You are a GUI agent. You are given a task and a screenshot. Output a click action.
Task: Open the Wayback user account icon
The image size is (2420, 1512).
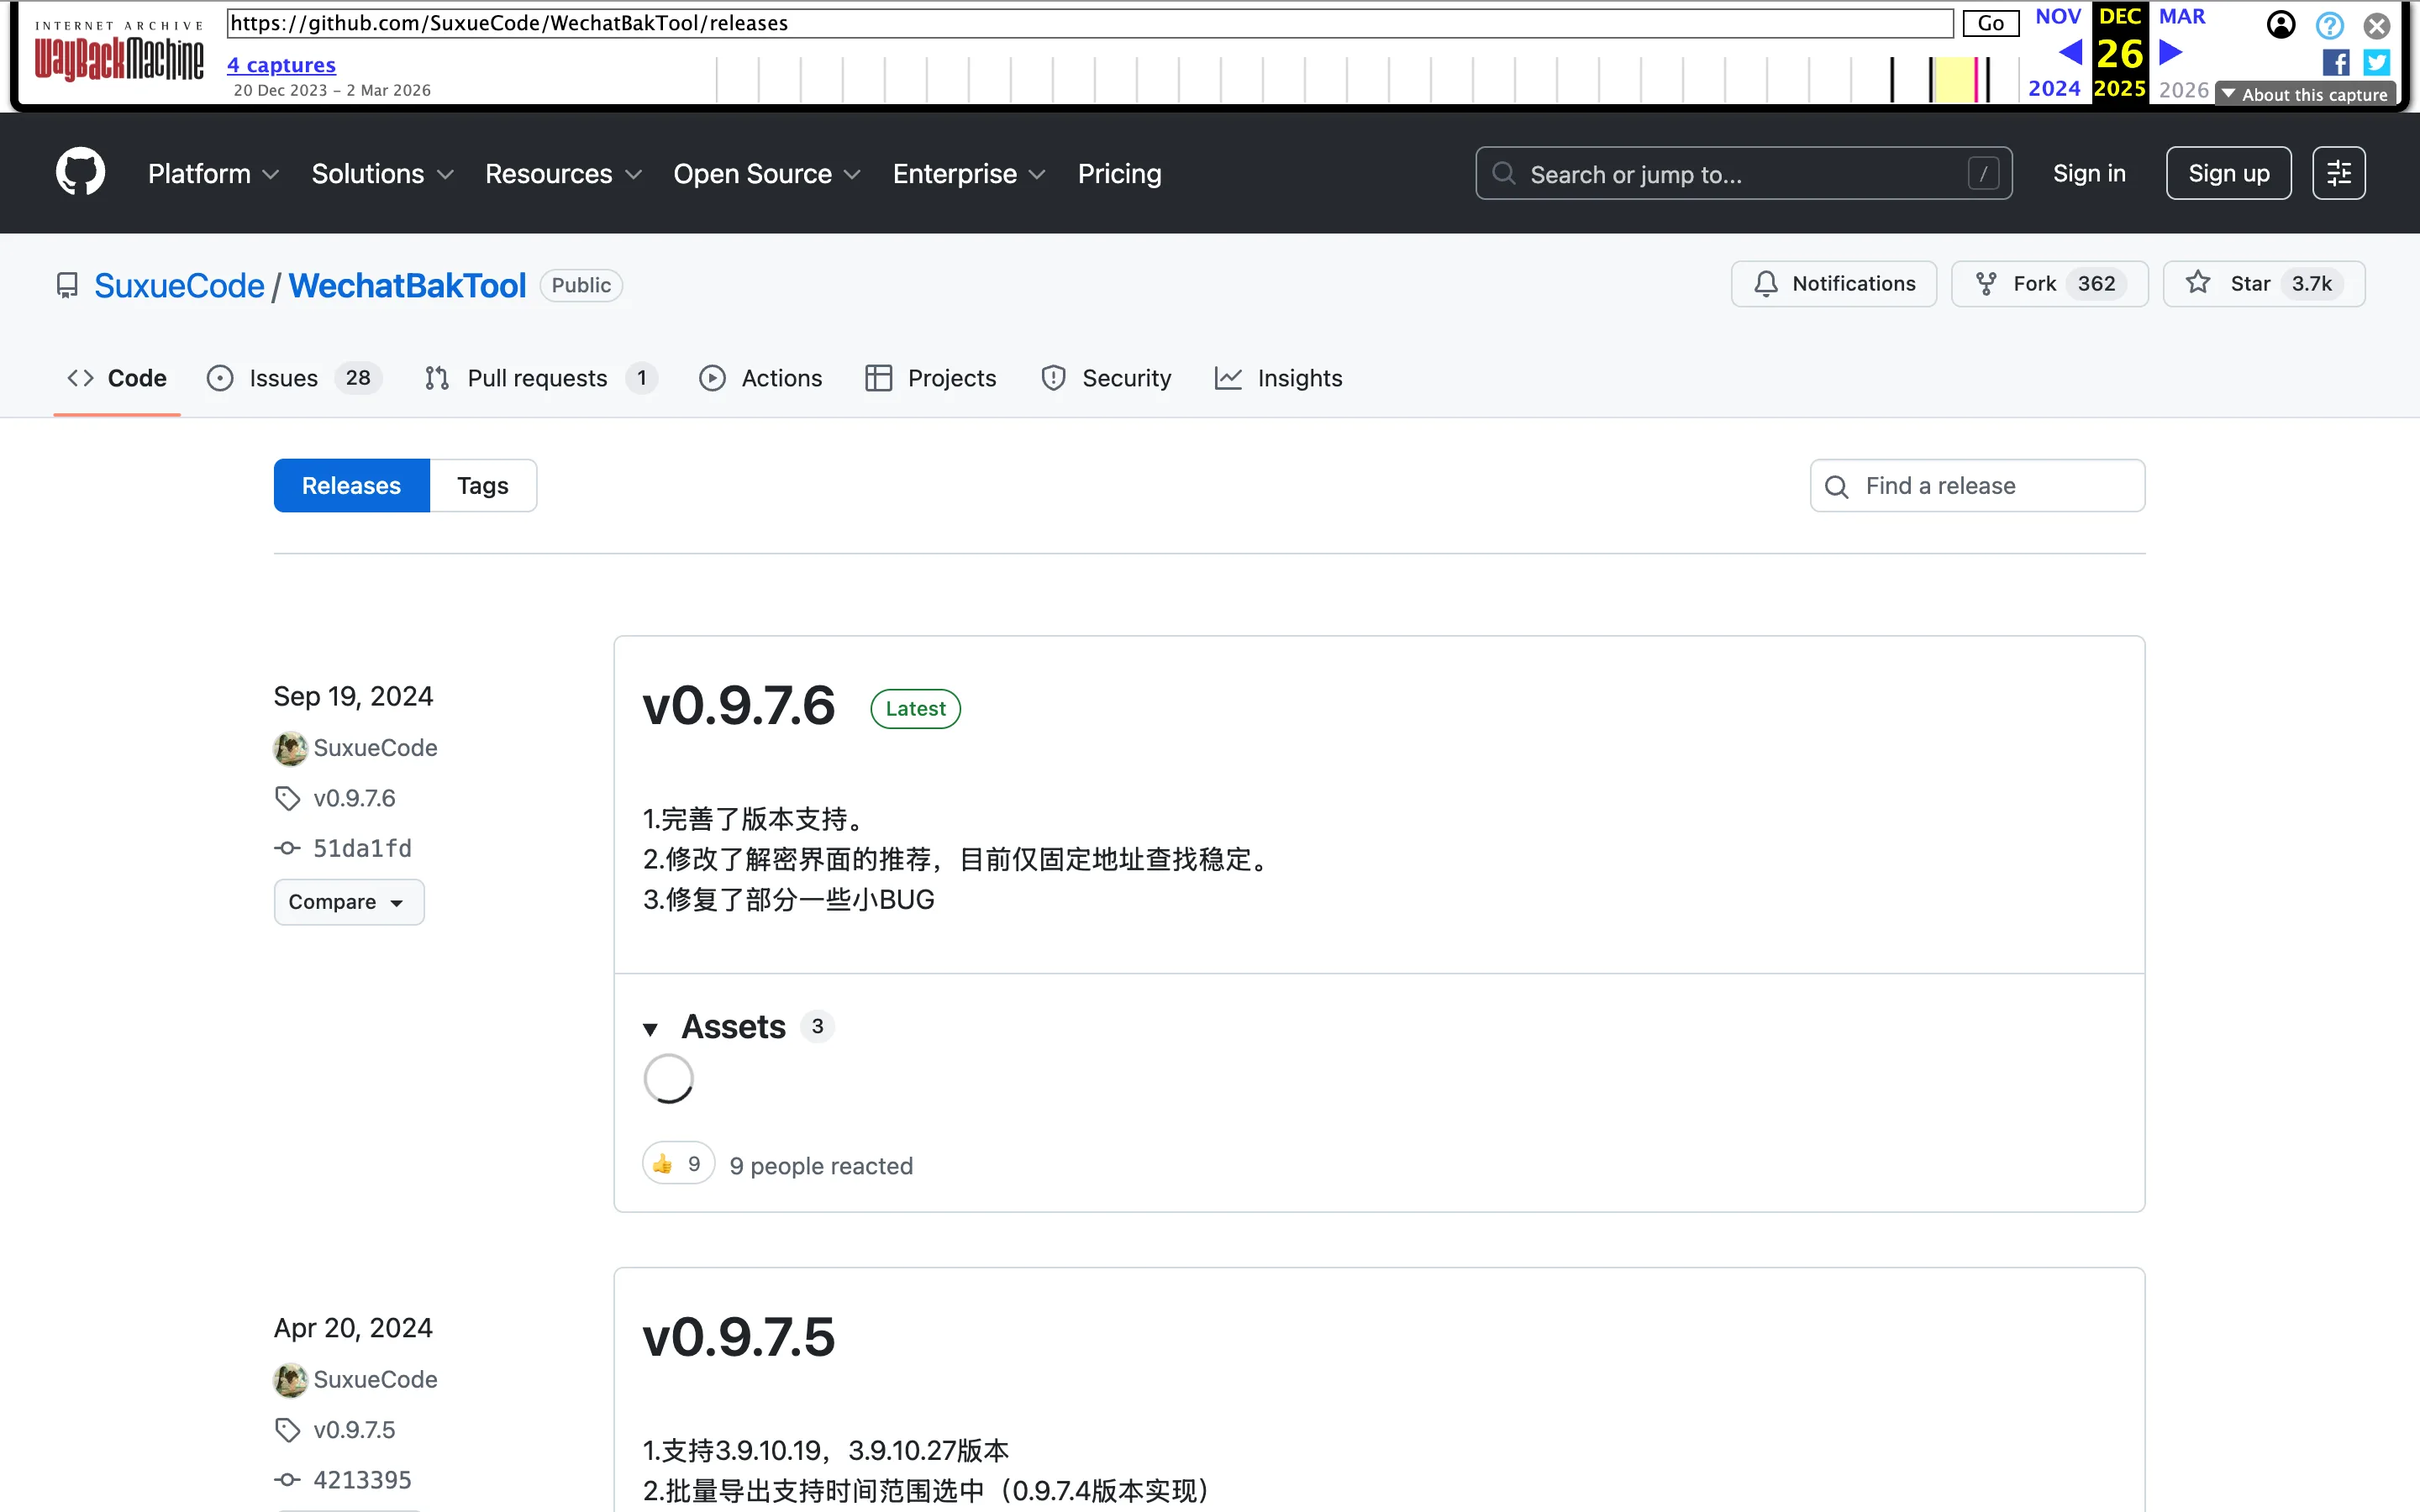pos(2281,25)
